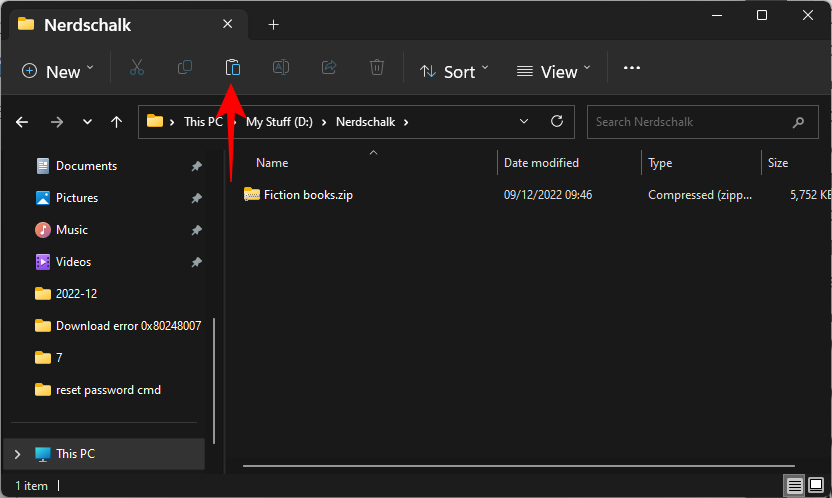
Task: Open the New dropdown menu
Action: (58, 71)
